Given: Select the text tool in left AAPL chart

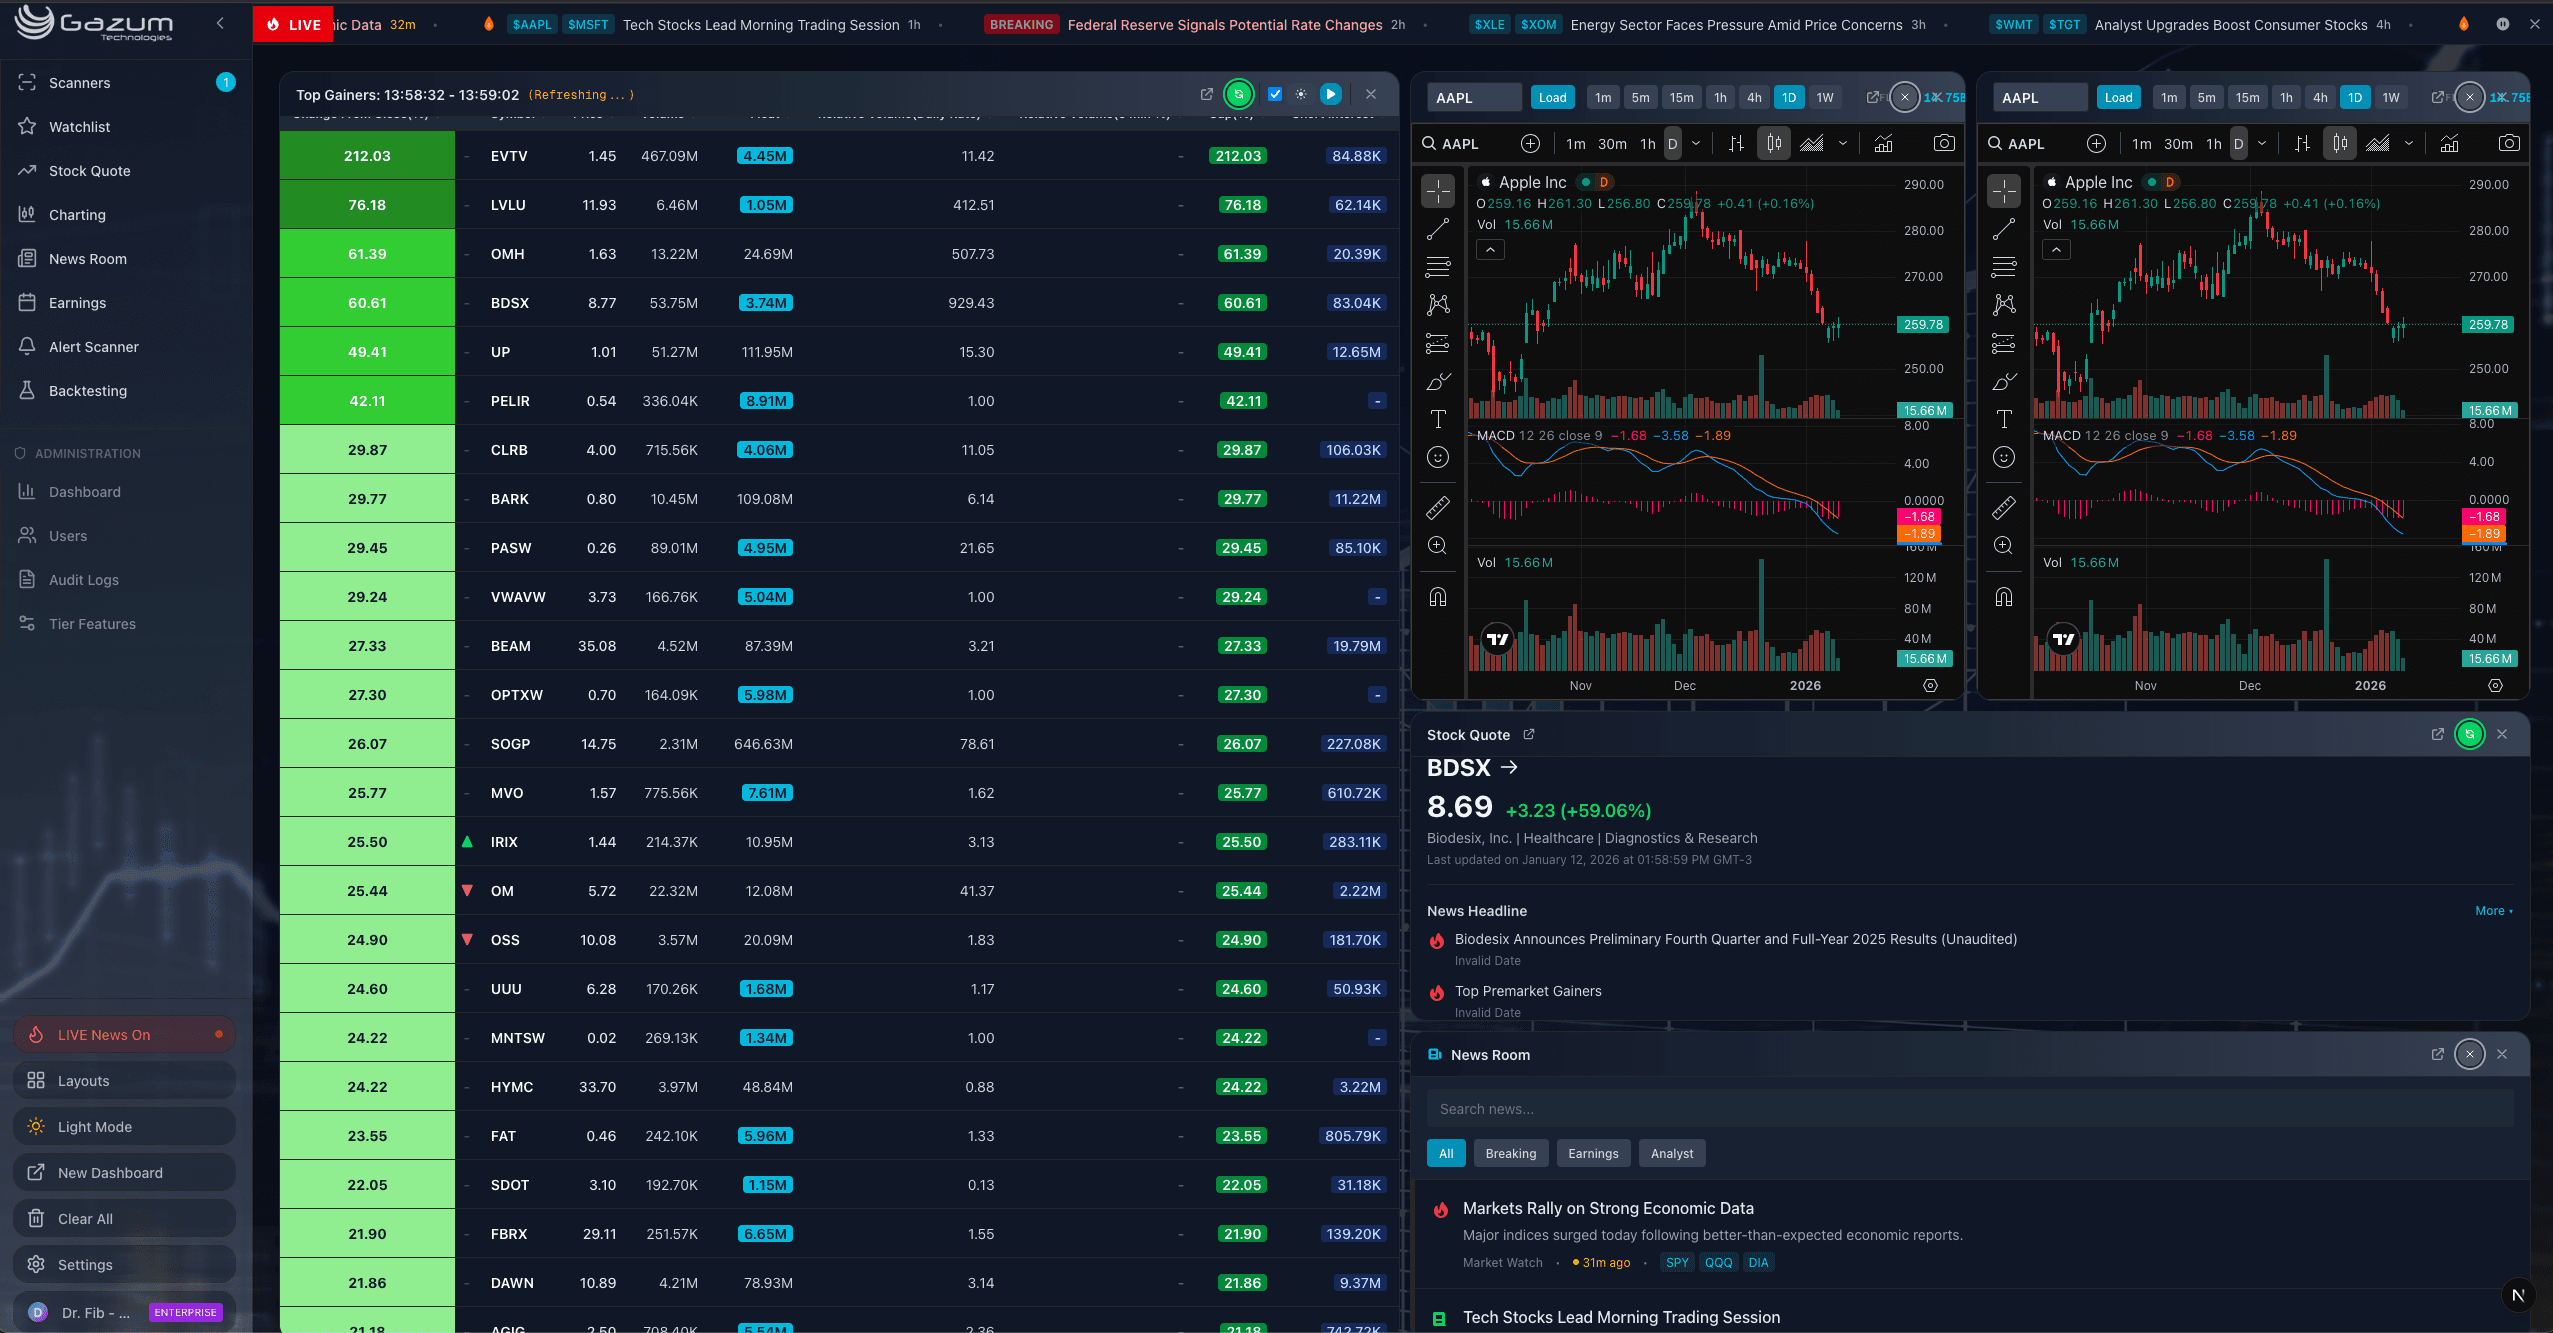Looking at the screenshot, I should [1437, 419].
